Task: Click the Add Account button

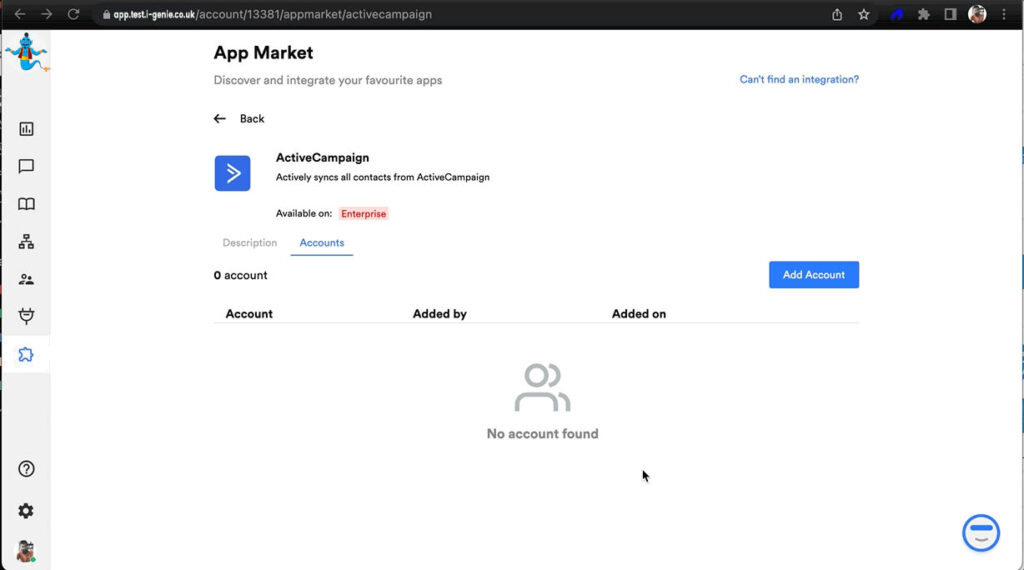Action: click(x=813, y=275)
